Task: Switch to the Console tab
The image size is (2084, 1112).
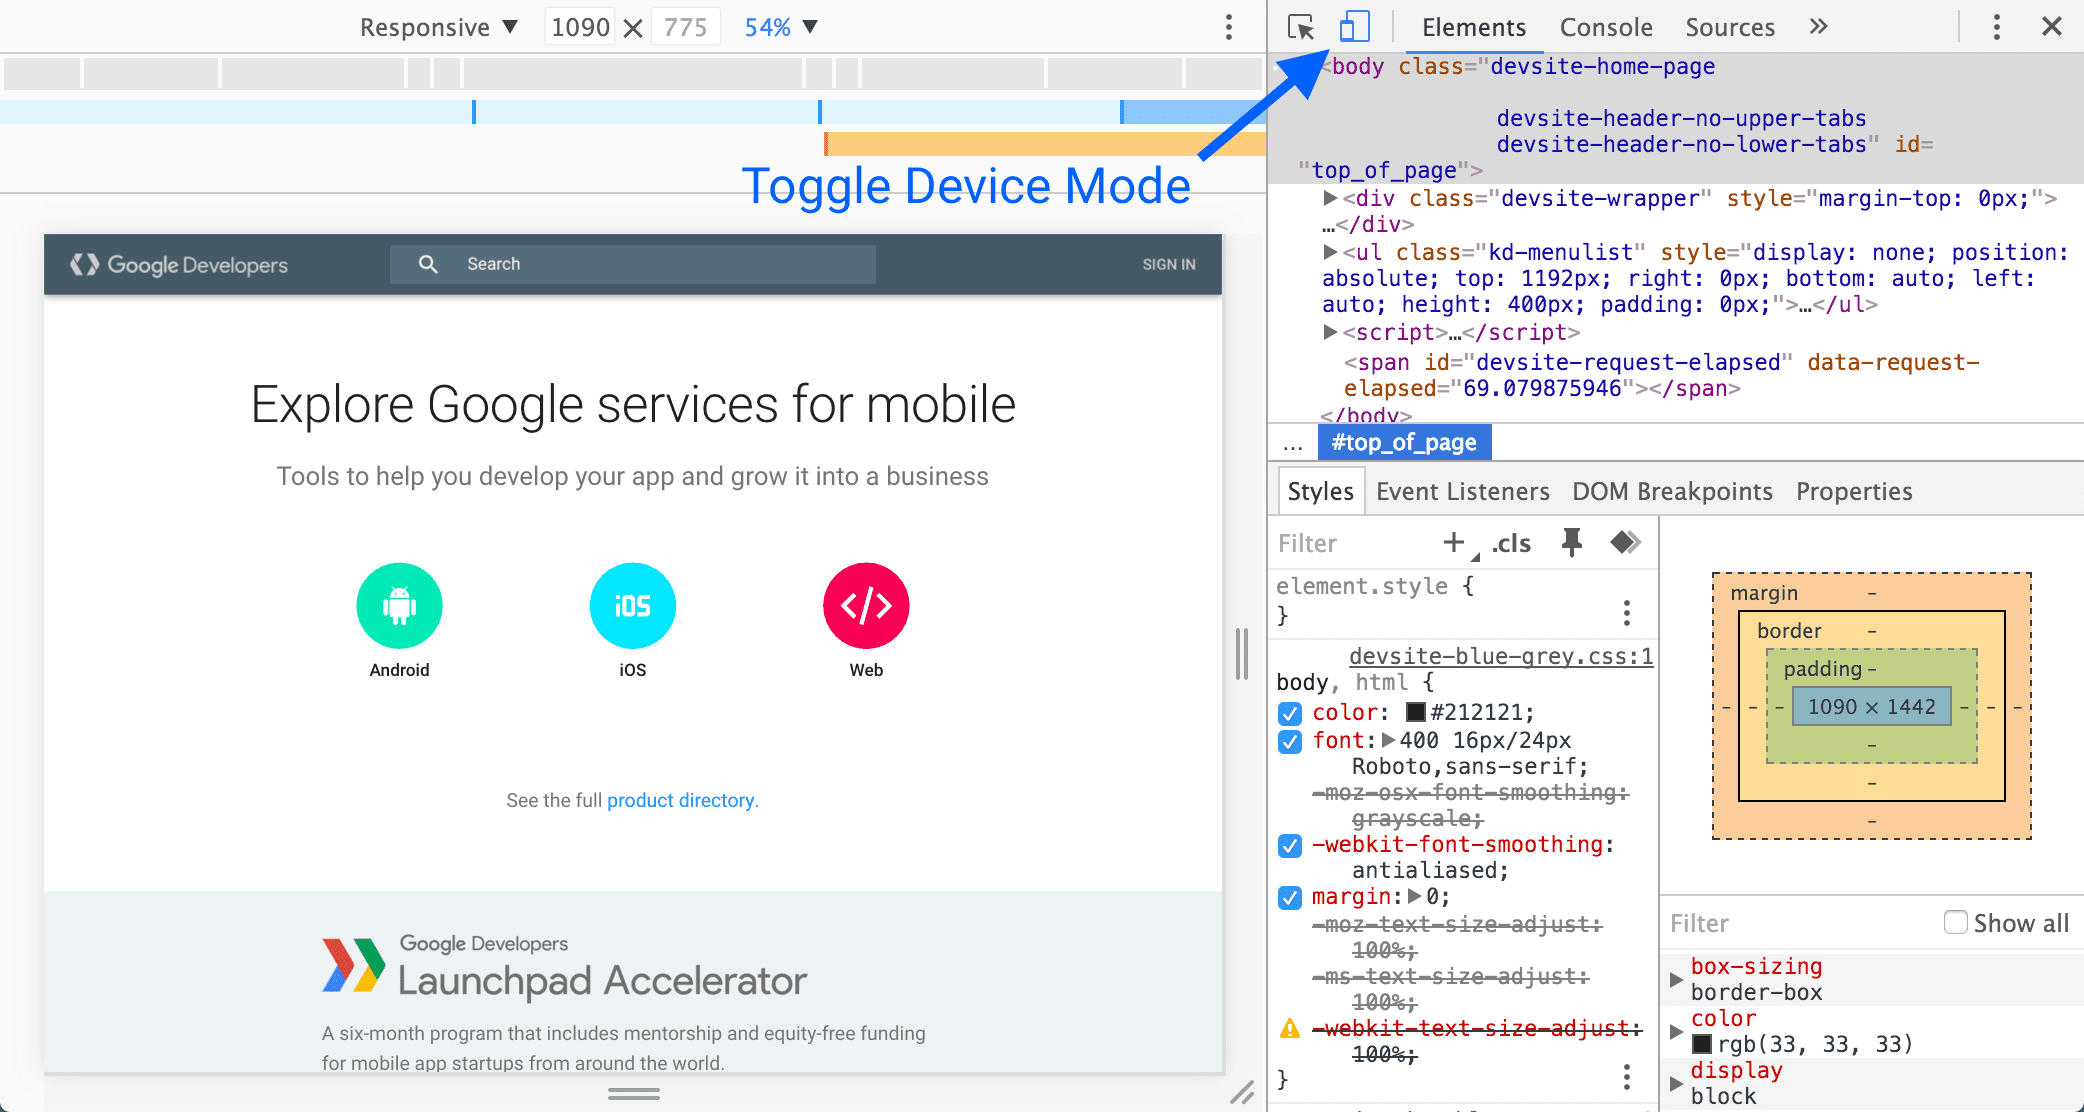Action: (1602, 26)
